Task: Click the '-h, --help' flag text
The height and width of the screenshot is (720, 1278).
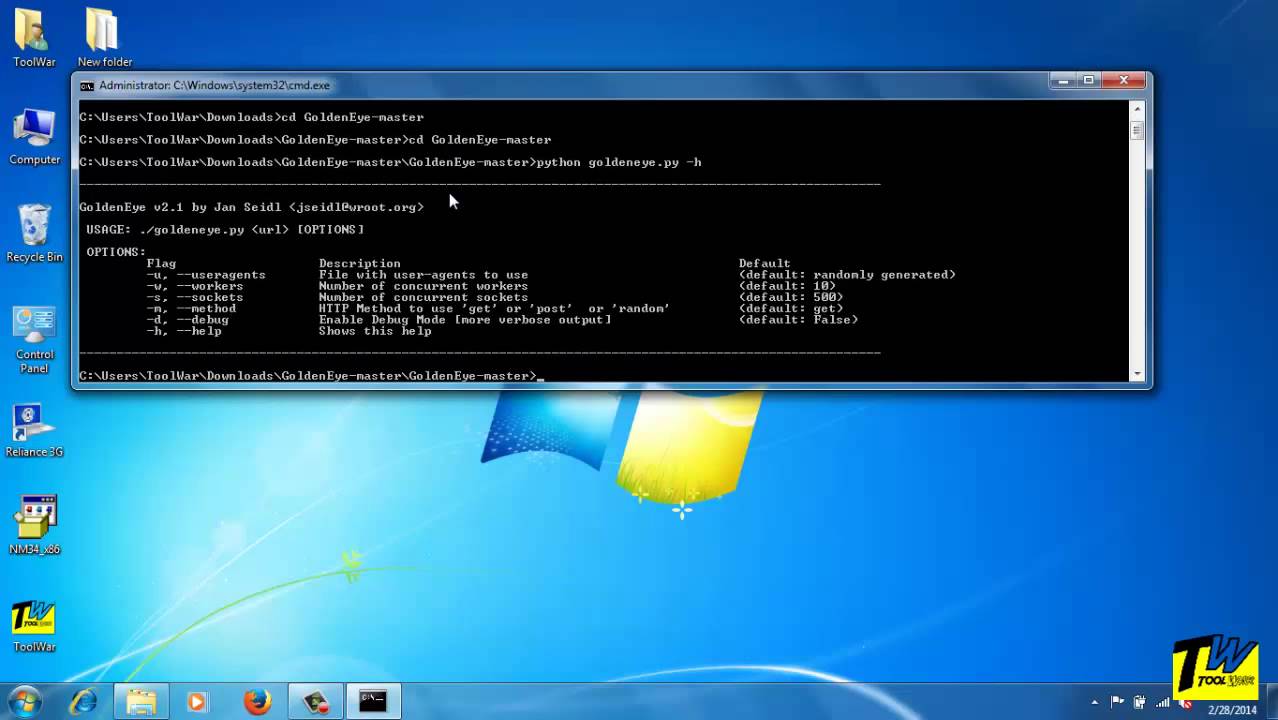Action: pos(184,331)
